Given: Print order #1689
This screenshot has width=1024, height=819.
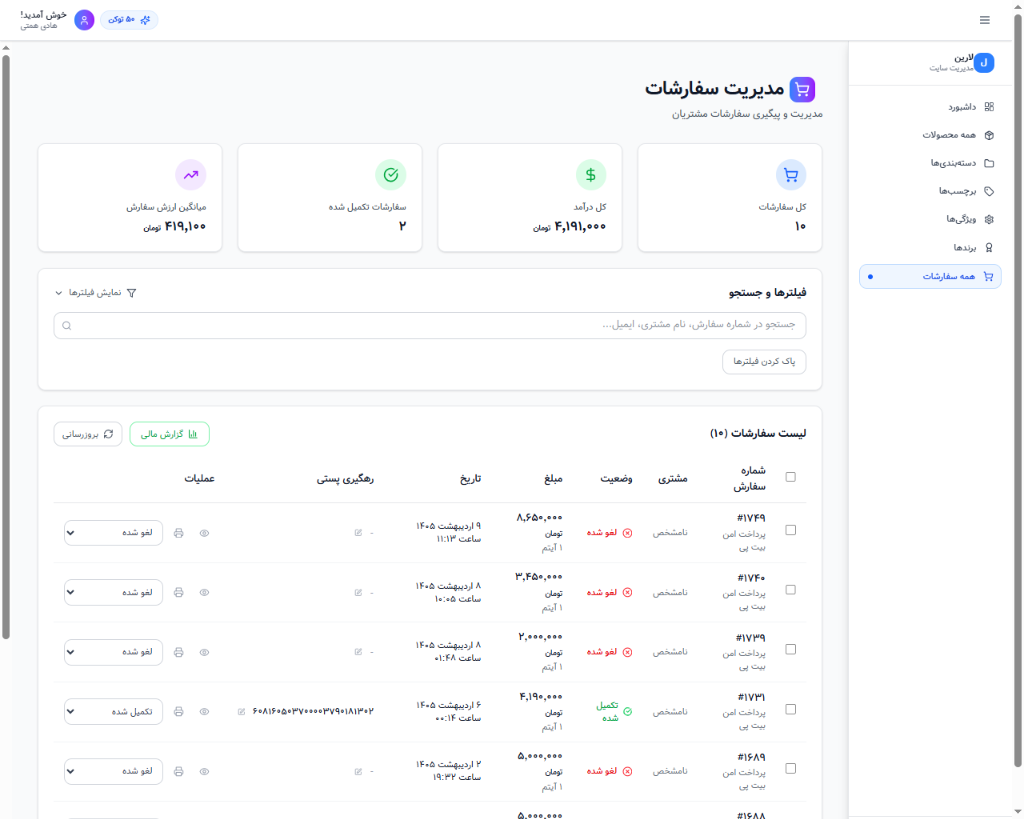Looking at the screenshot, I should point(178,771).
